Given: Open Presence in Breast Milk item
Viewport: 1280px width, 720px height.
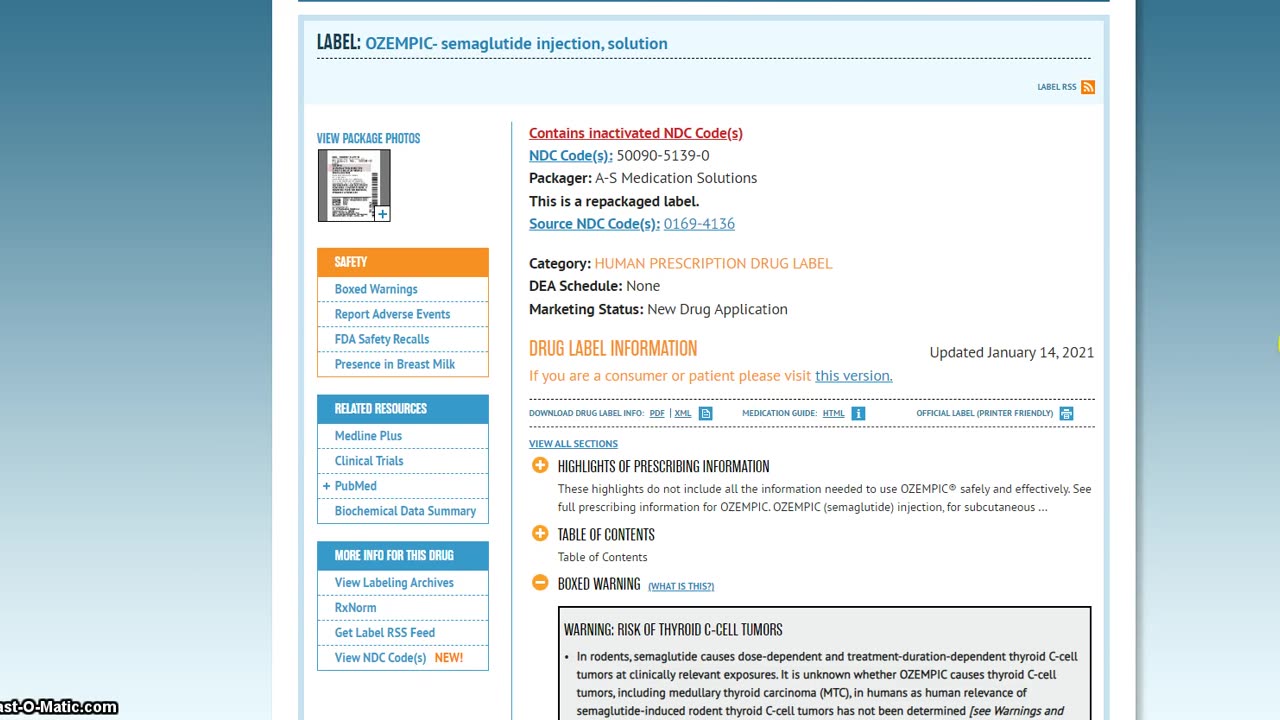Looking at the screenshot, I should pyautogui.click(x=395, y=364).
